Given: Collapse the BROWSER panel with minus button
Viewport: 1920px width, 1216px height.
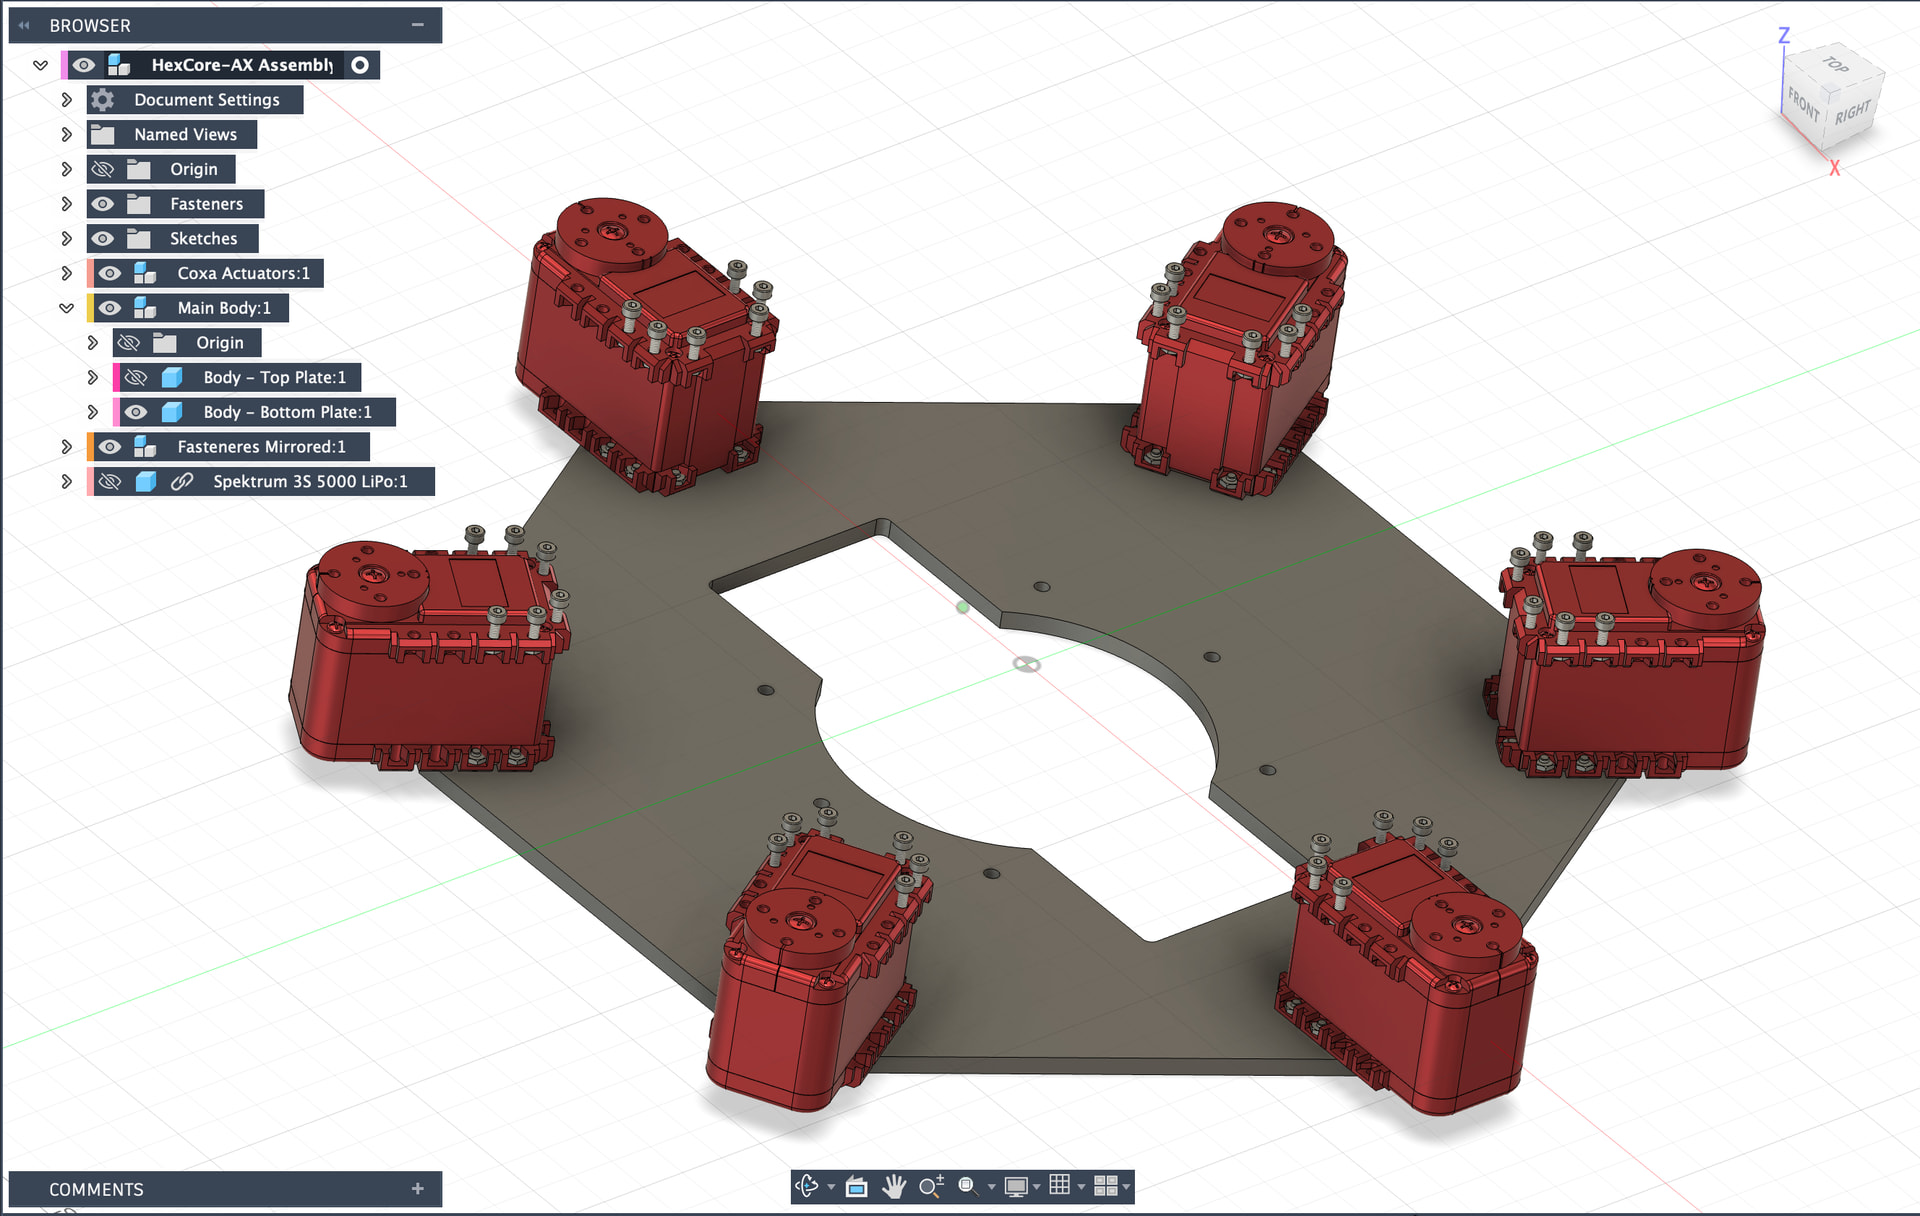Looking at the screenshot, I should (x=418, y=25).
